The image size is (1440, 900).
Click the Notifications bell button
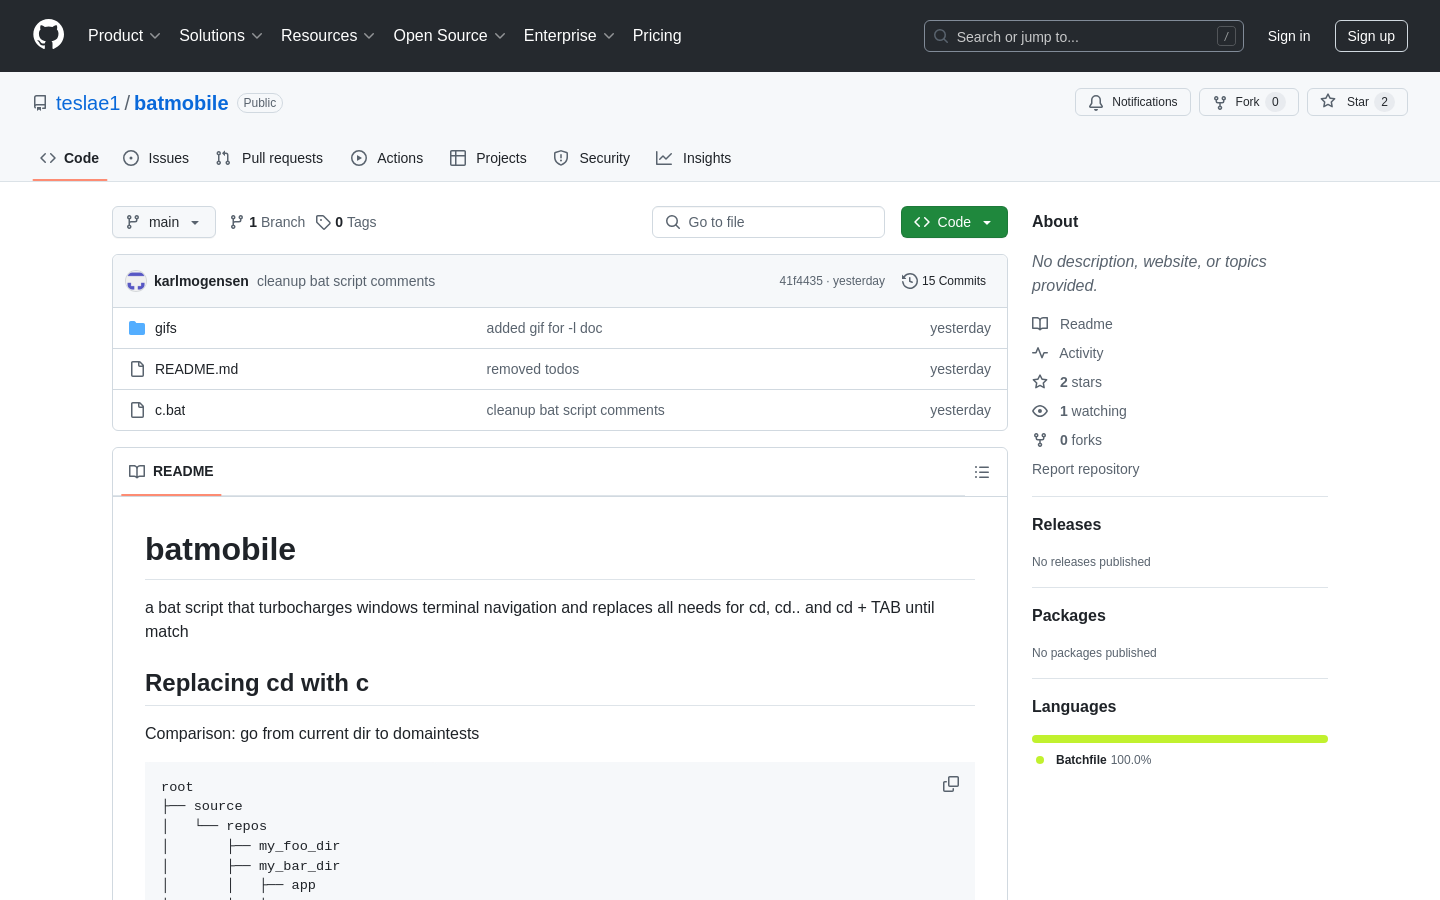[1133, 102]
